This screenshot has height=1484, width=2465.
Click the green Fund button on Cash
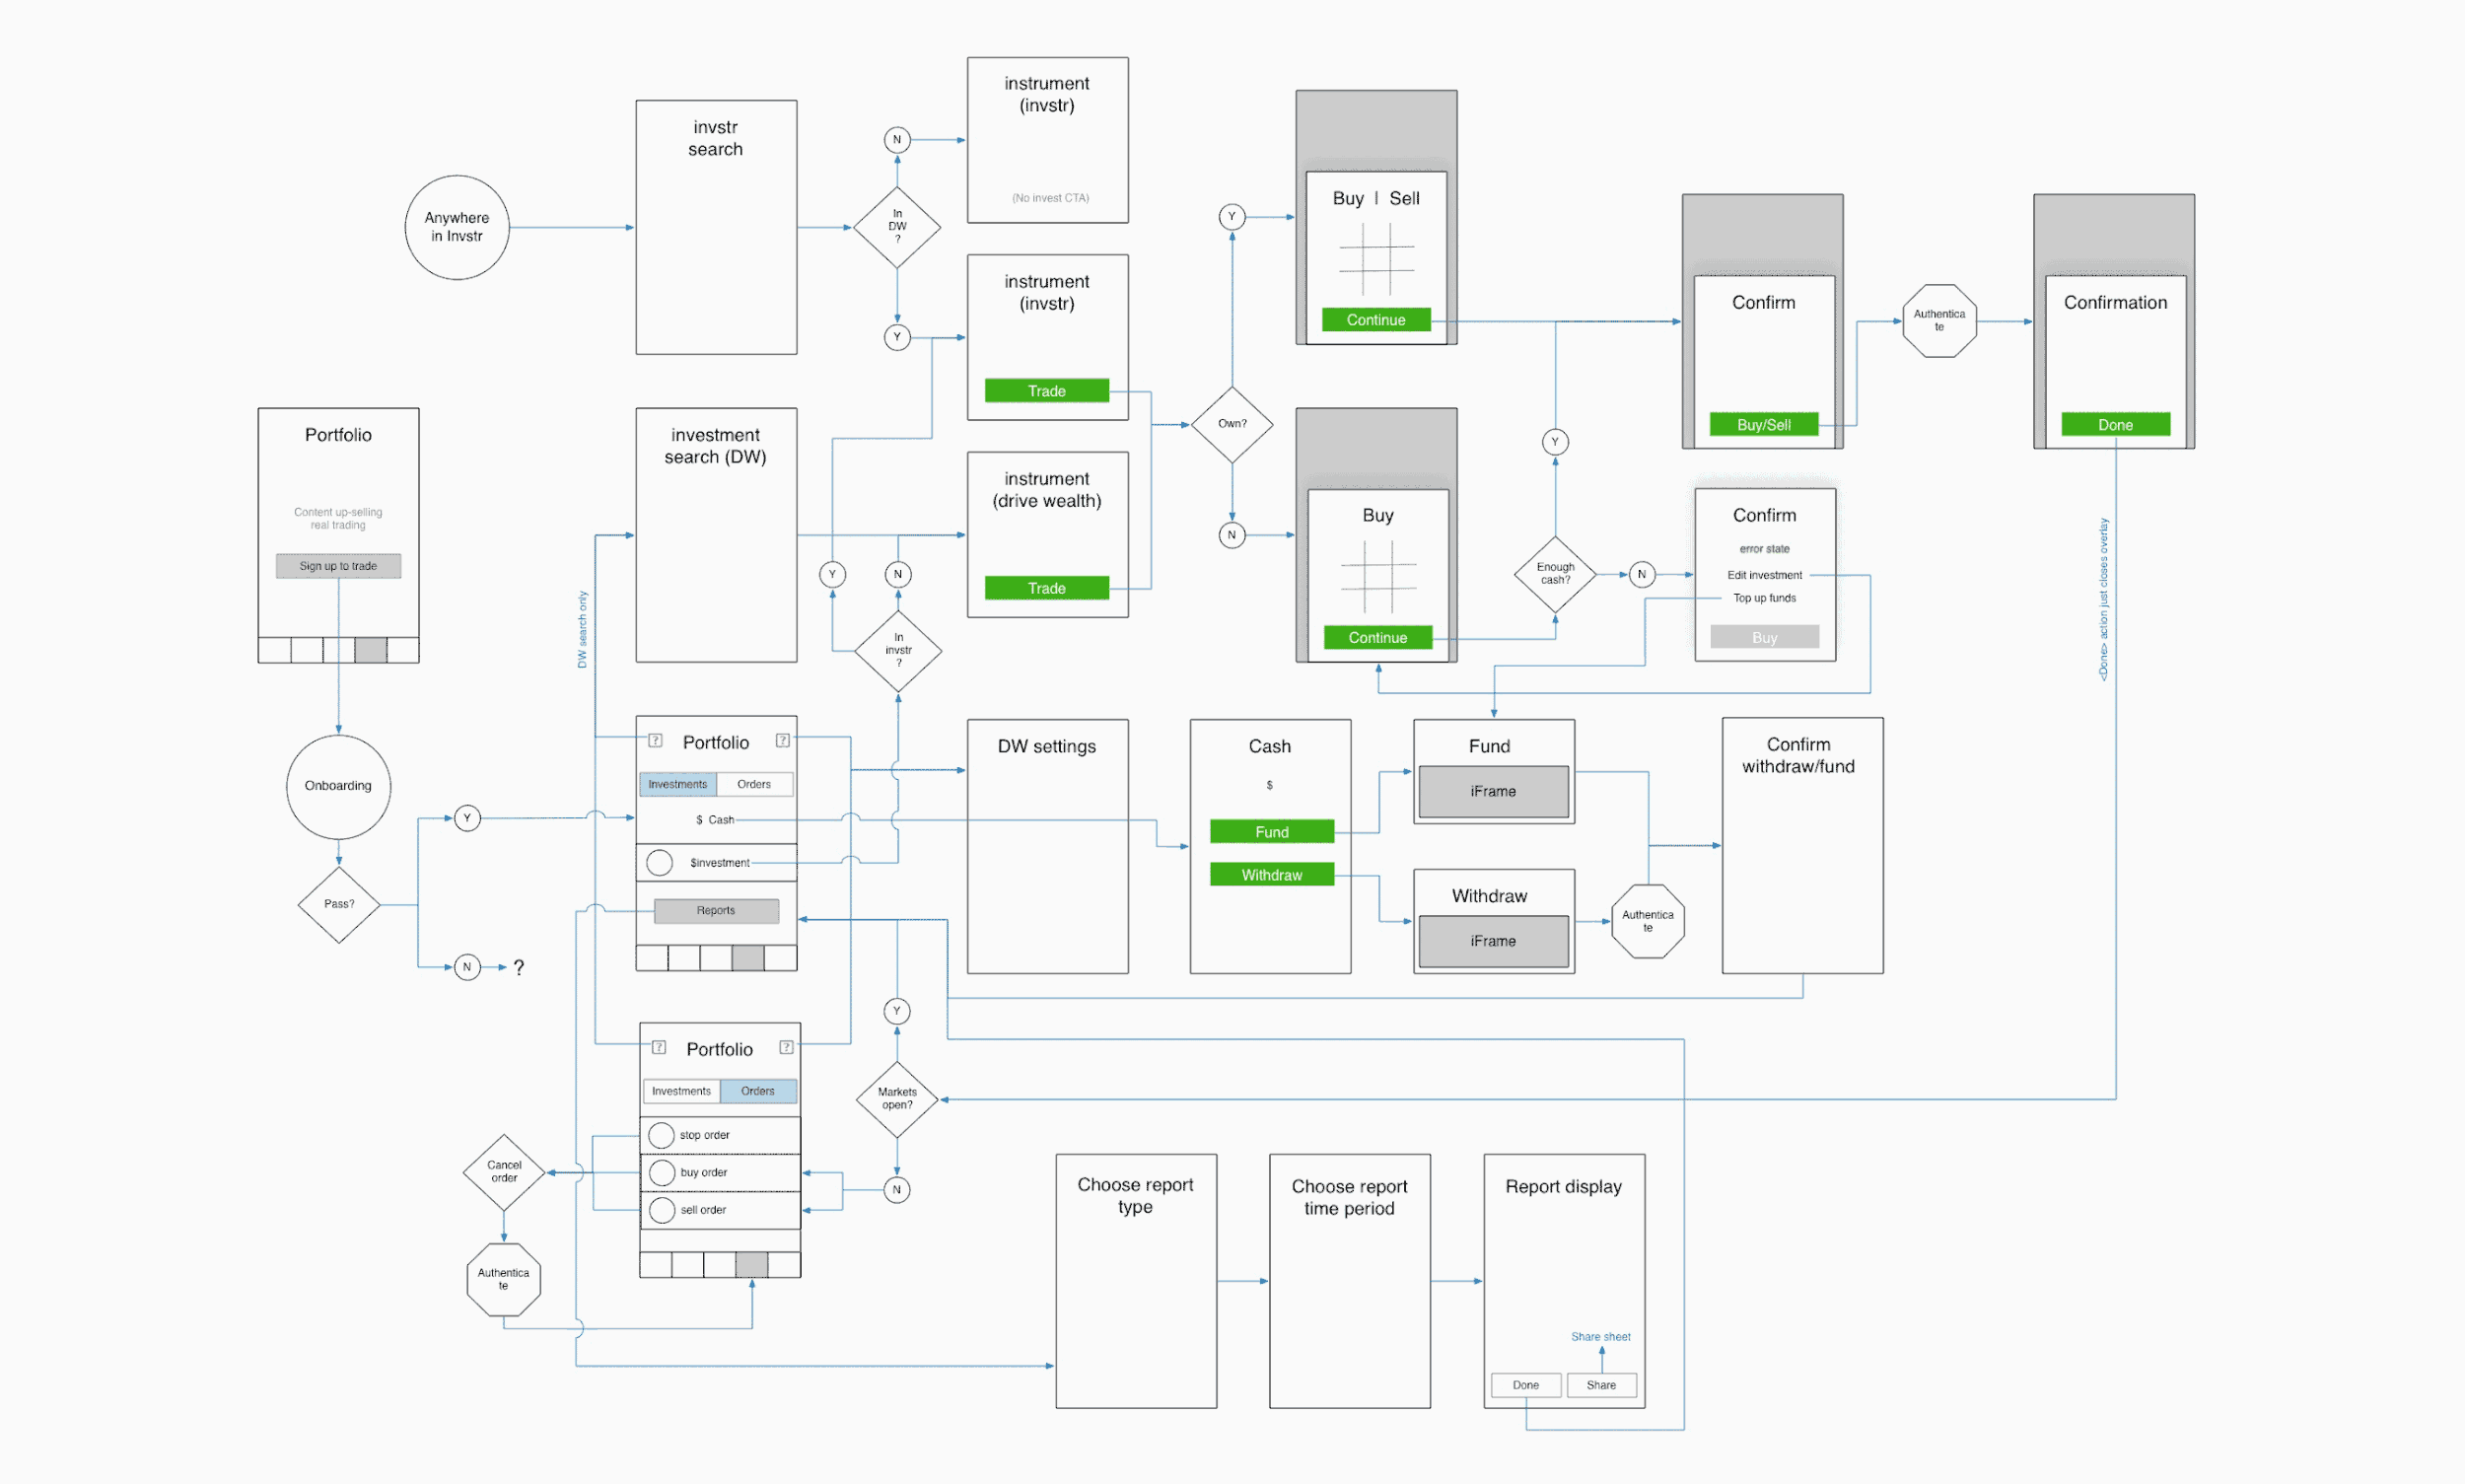pyautogui.click(x=1272, y=832)
